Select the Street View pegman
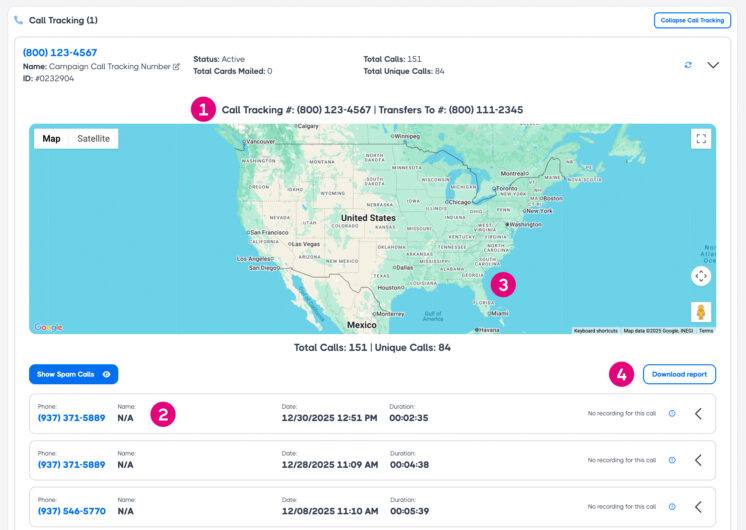 tap(701, 312)
